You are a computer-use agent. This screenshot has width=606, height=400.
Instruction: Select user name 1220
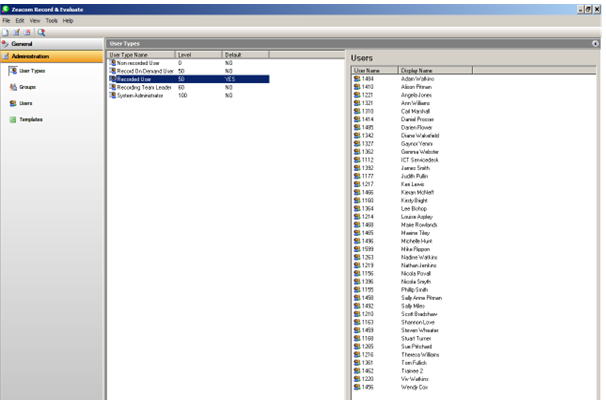pos(368,379)
